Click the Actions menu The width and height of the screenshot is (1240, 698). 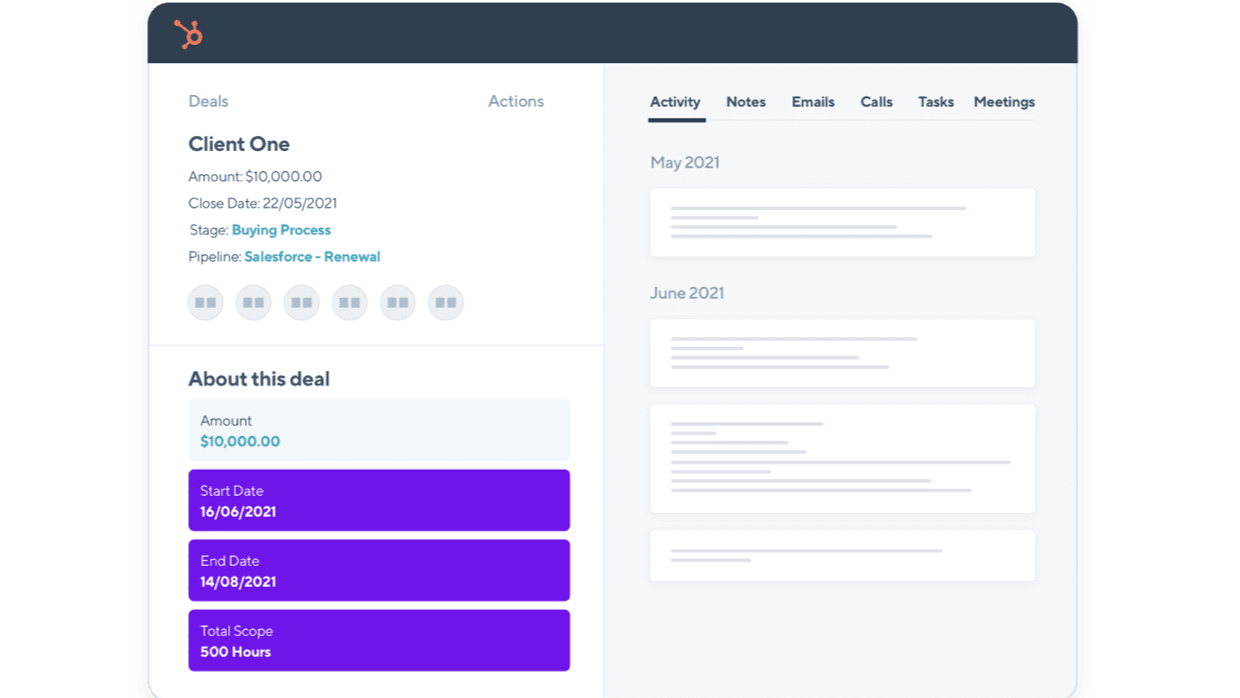516,101
